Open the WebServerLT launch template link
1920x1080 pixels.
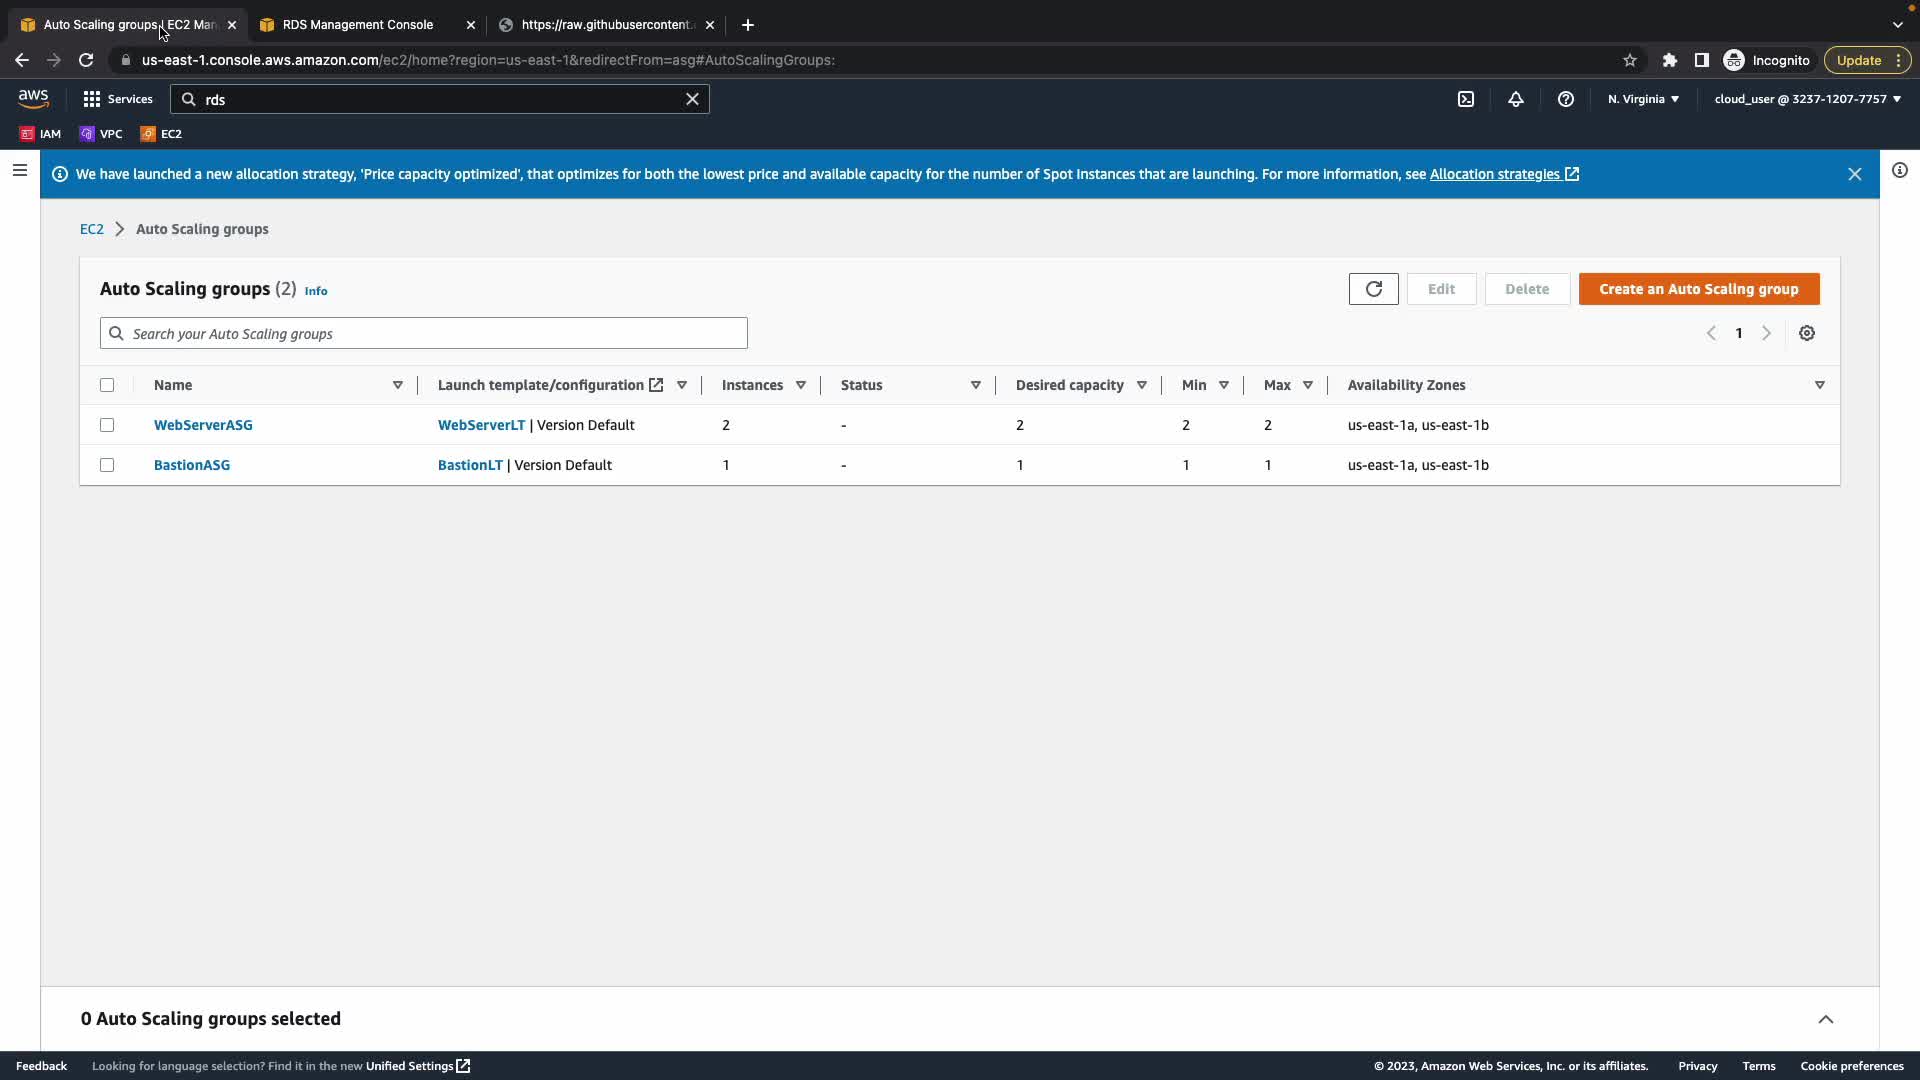click(x=481, y=425)
